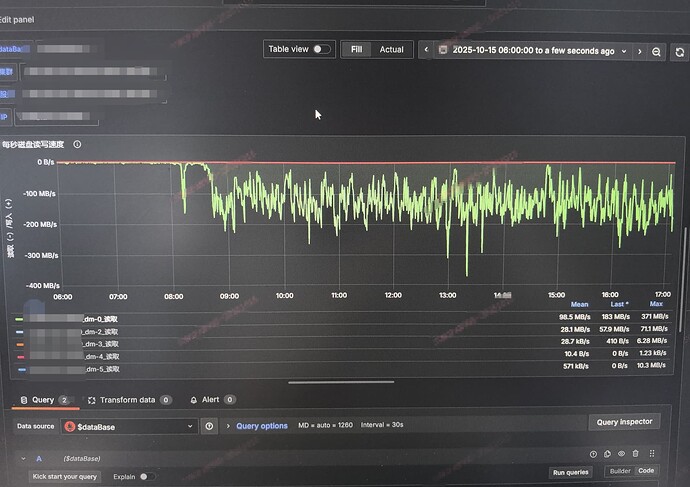Show panel description info icon
This screenshot has height=487, width=690.
77,144
